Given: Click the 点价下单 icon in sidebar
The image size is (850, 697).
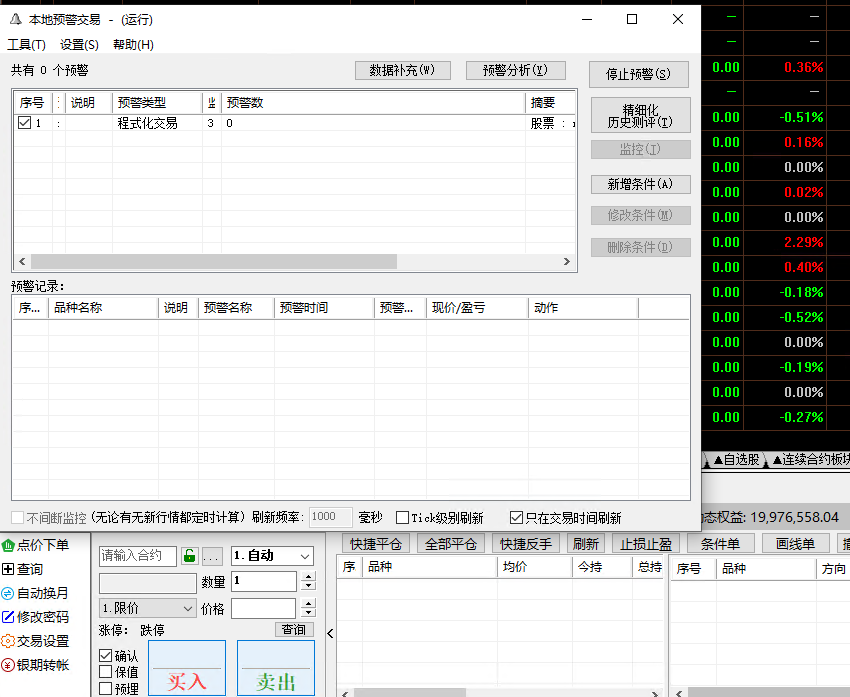Looking at the screenshot, I should tap(8, 545).
